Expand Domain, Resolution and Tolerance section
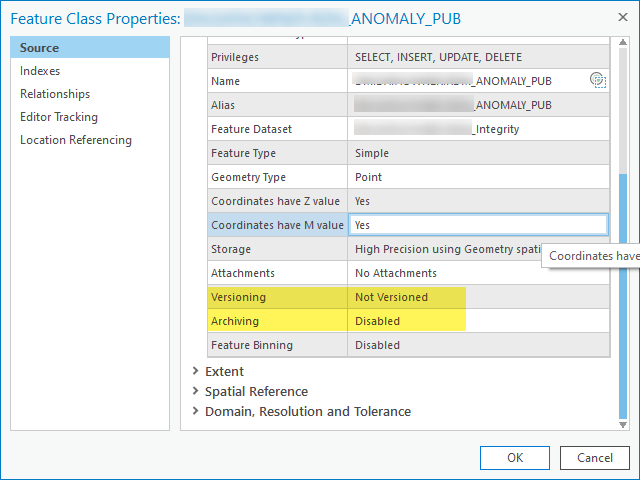This screenshot has height=480, width=640. [x=194, y=412]
